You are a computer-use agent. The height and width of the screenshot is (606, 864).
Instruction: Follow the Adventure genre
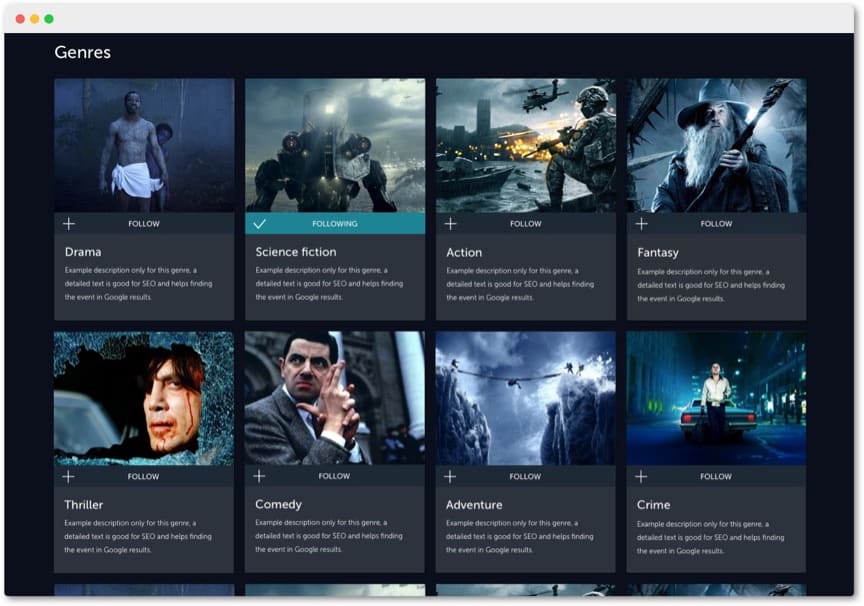(x=525, y=477)
